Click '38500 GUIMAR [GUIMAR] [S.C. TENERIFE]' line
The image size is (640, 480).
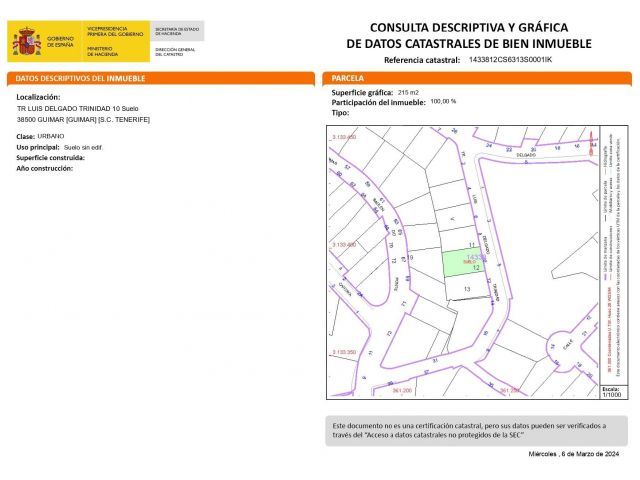point(83,120)
